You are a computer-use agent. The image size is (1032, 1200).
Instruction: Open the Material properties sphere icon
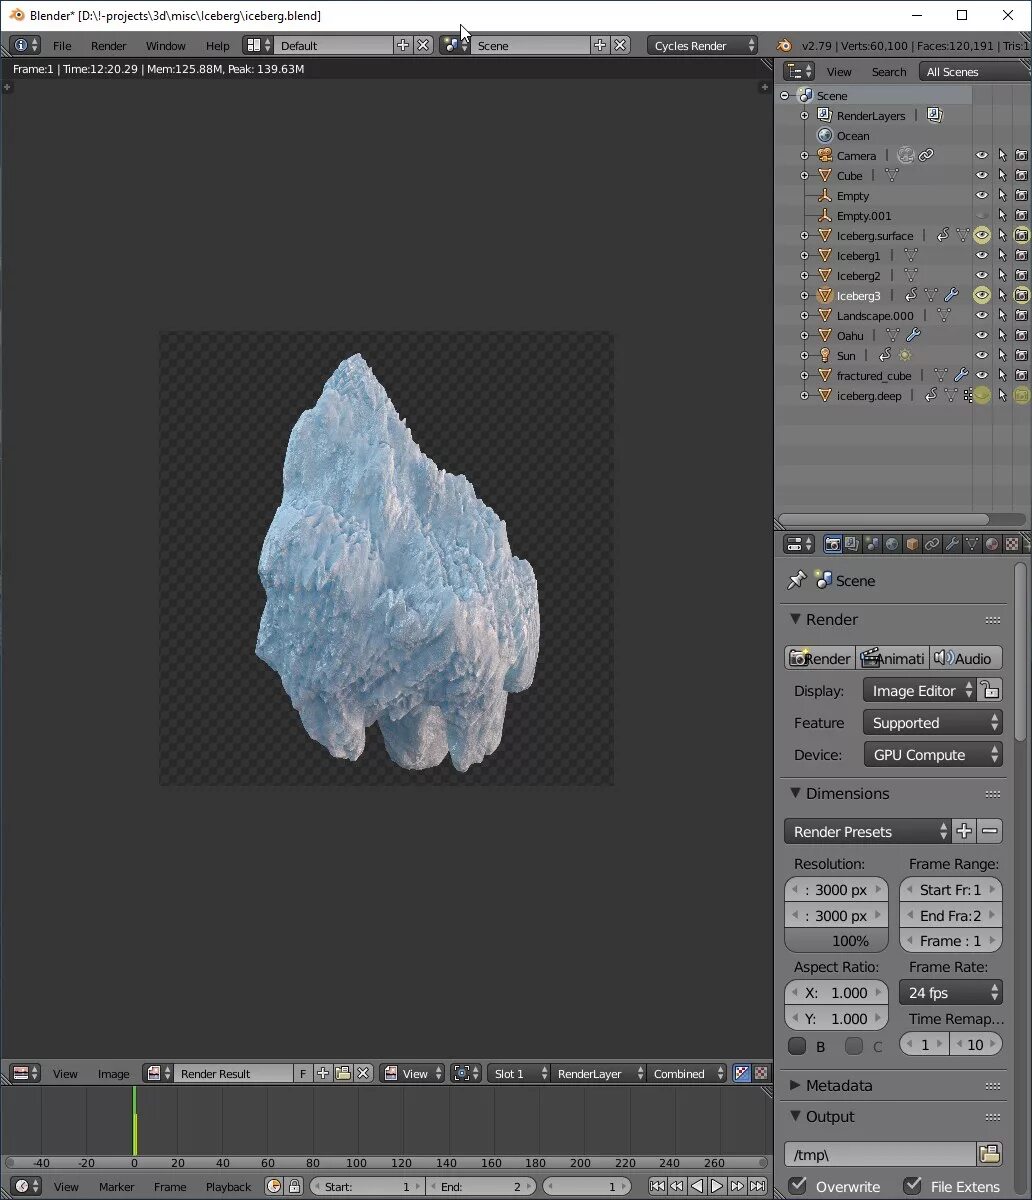click(x=992, y=543)
